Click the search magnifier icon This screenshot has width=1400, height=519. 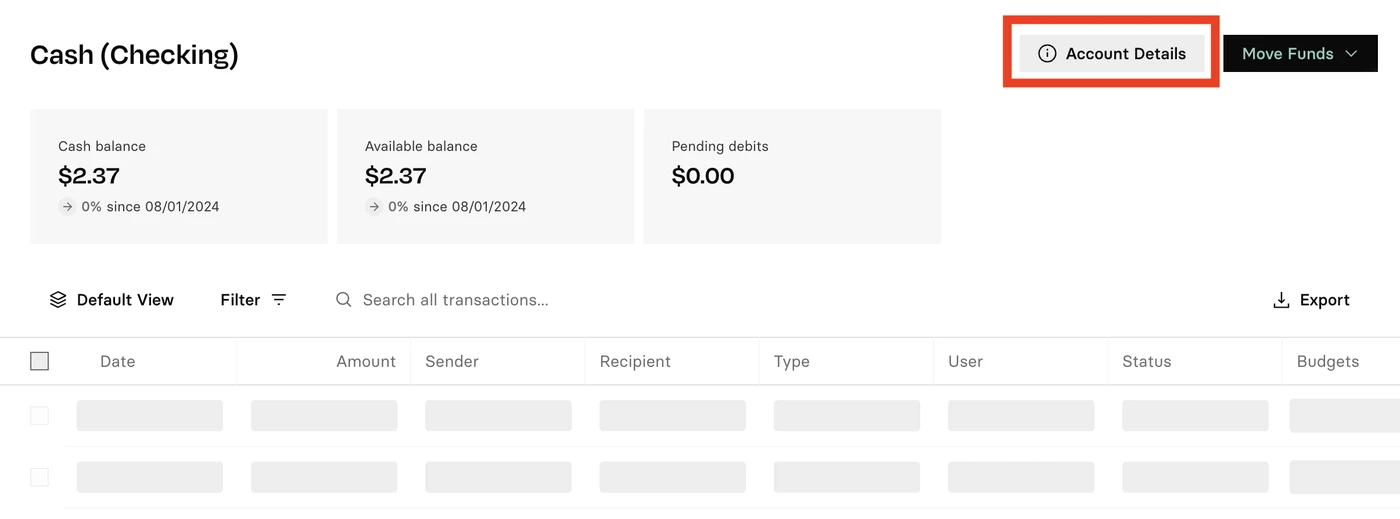(344, 300)
